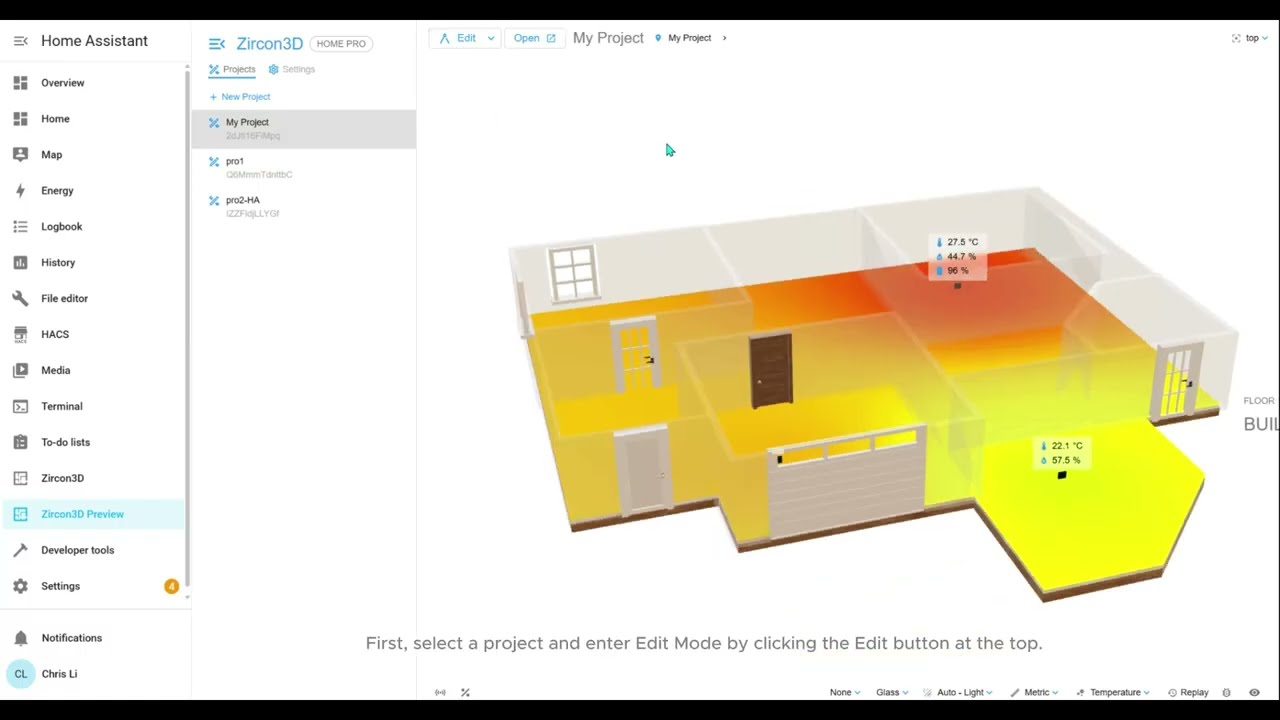Collapse the Zircon3D project panel
This screenshot has height=720, width=1280.
tap(217, 43)
